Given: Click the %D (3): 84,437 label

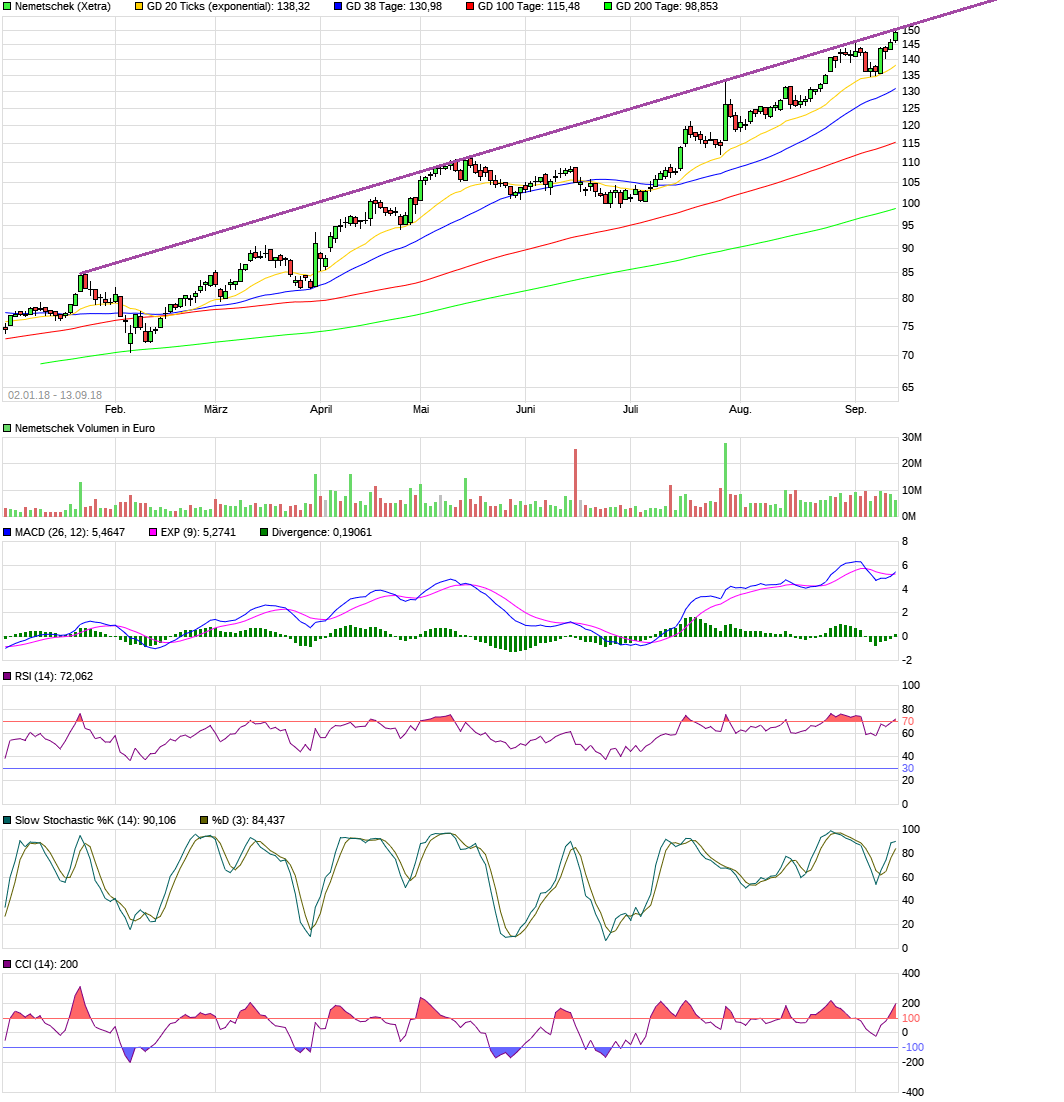Looking at the screenshot, I should click(248, 821).
